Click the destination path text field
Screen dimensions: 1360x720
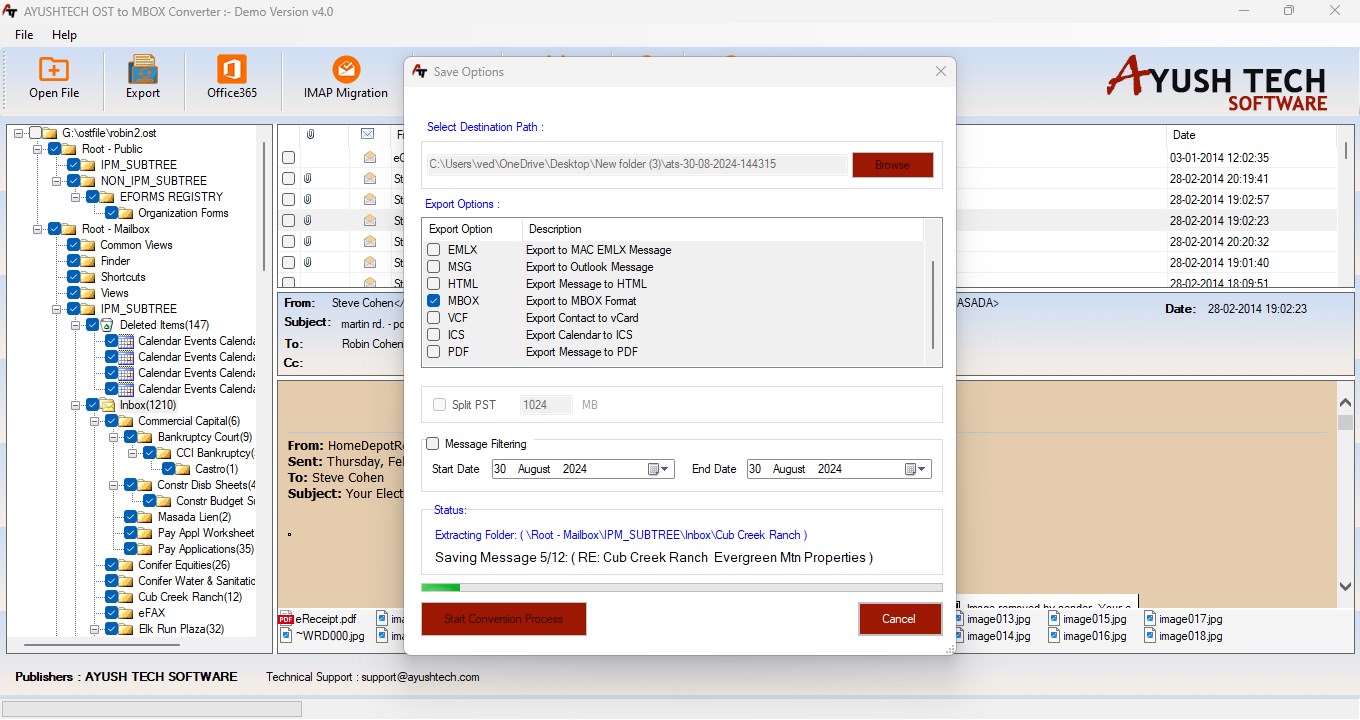pyautogui.click(x=636, y=165)
